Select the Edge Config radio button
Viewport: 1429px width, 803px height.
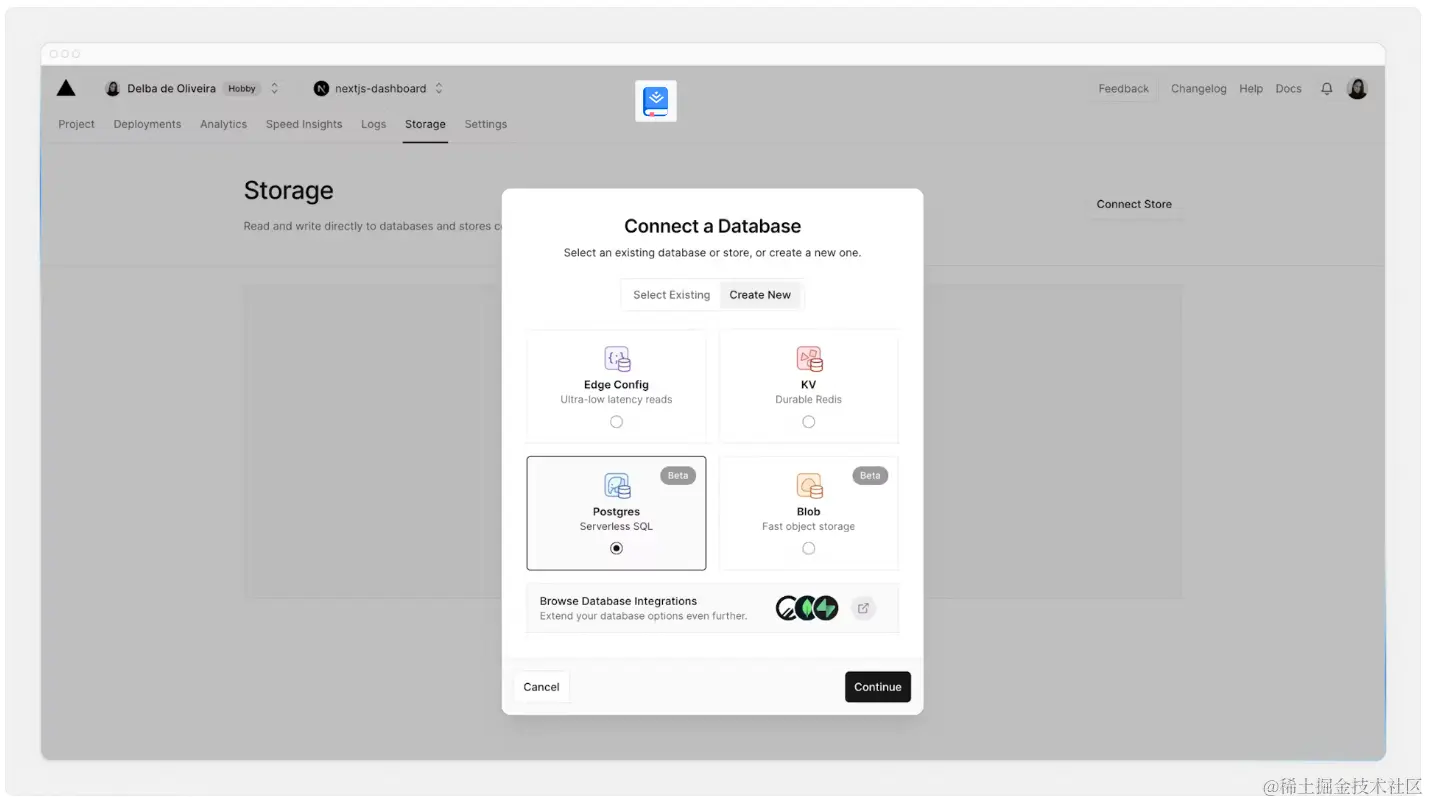point(616,422)
